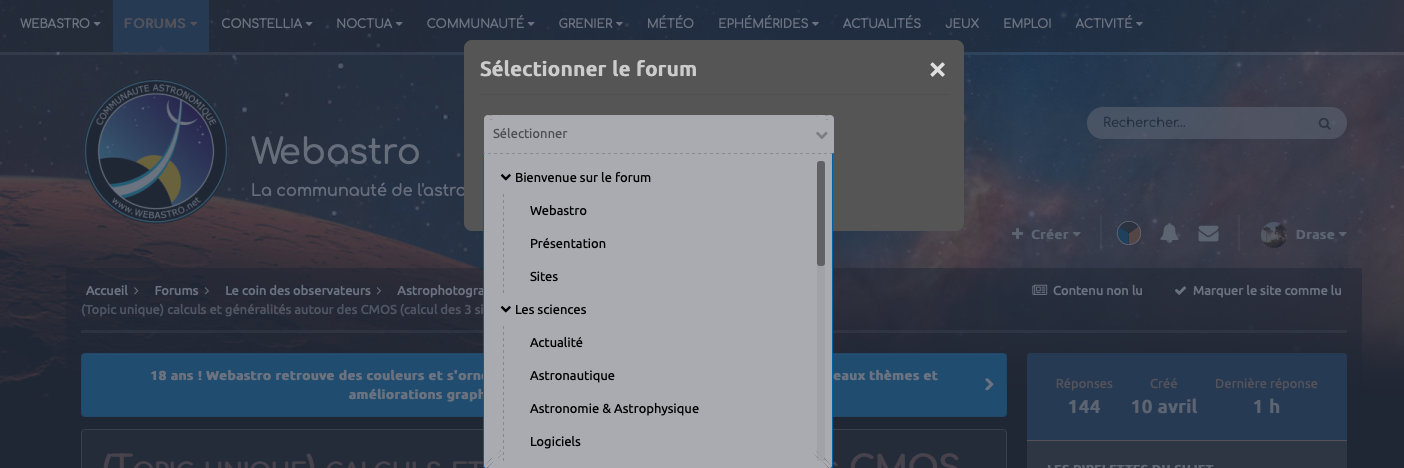Open the Contenu non lu link
Screen dimensions: 1404x468
click(1087, 290)
